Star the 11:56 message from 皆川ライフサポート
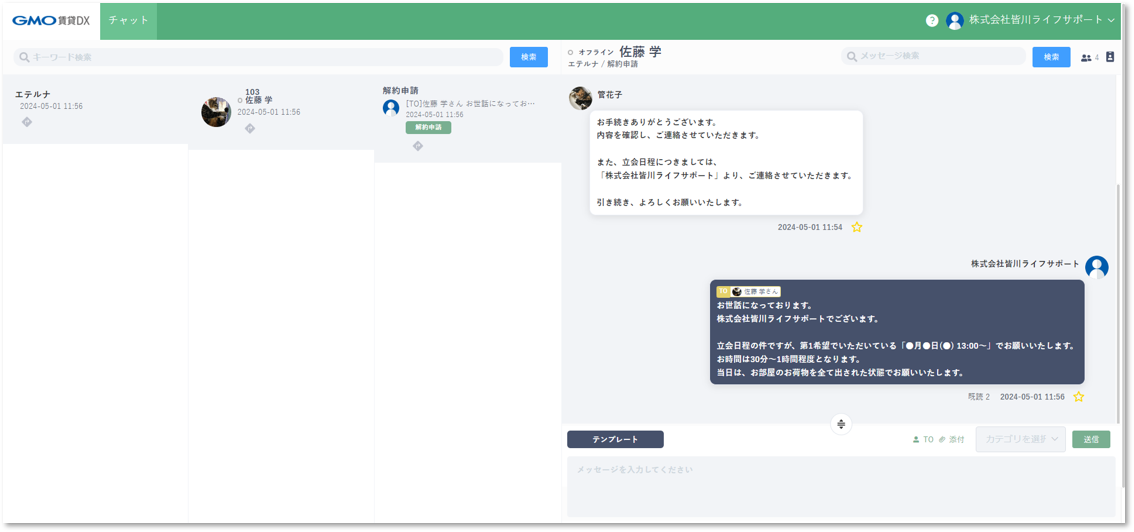Screen dimensions: 1134x532 pos(1078,397)
